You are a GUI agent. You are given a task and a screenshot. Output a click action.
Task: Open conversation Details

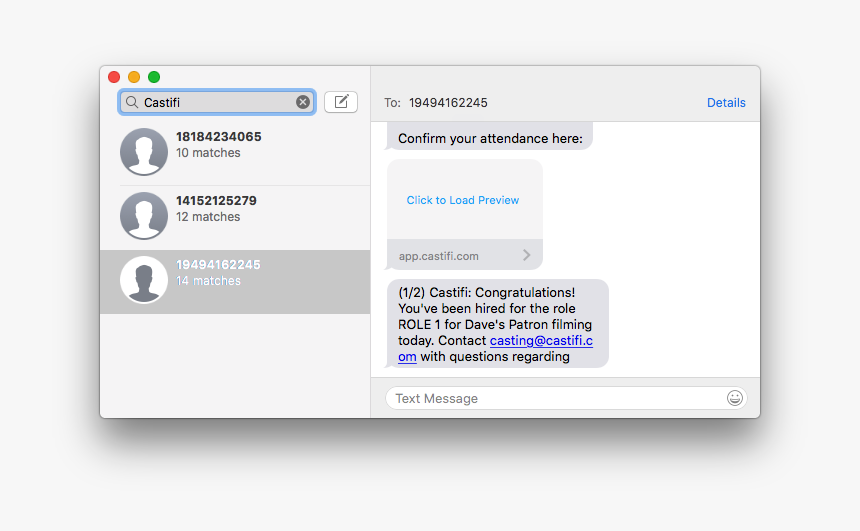tap(726, 103)
